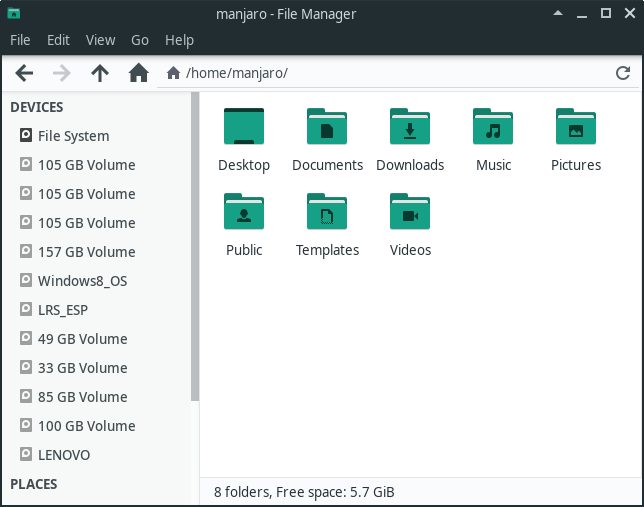Select the LENOVO device in sidebar
This screenshot has width=644, height=507.
pos(64,455)
